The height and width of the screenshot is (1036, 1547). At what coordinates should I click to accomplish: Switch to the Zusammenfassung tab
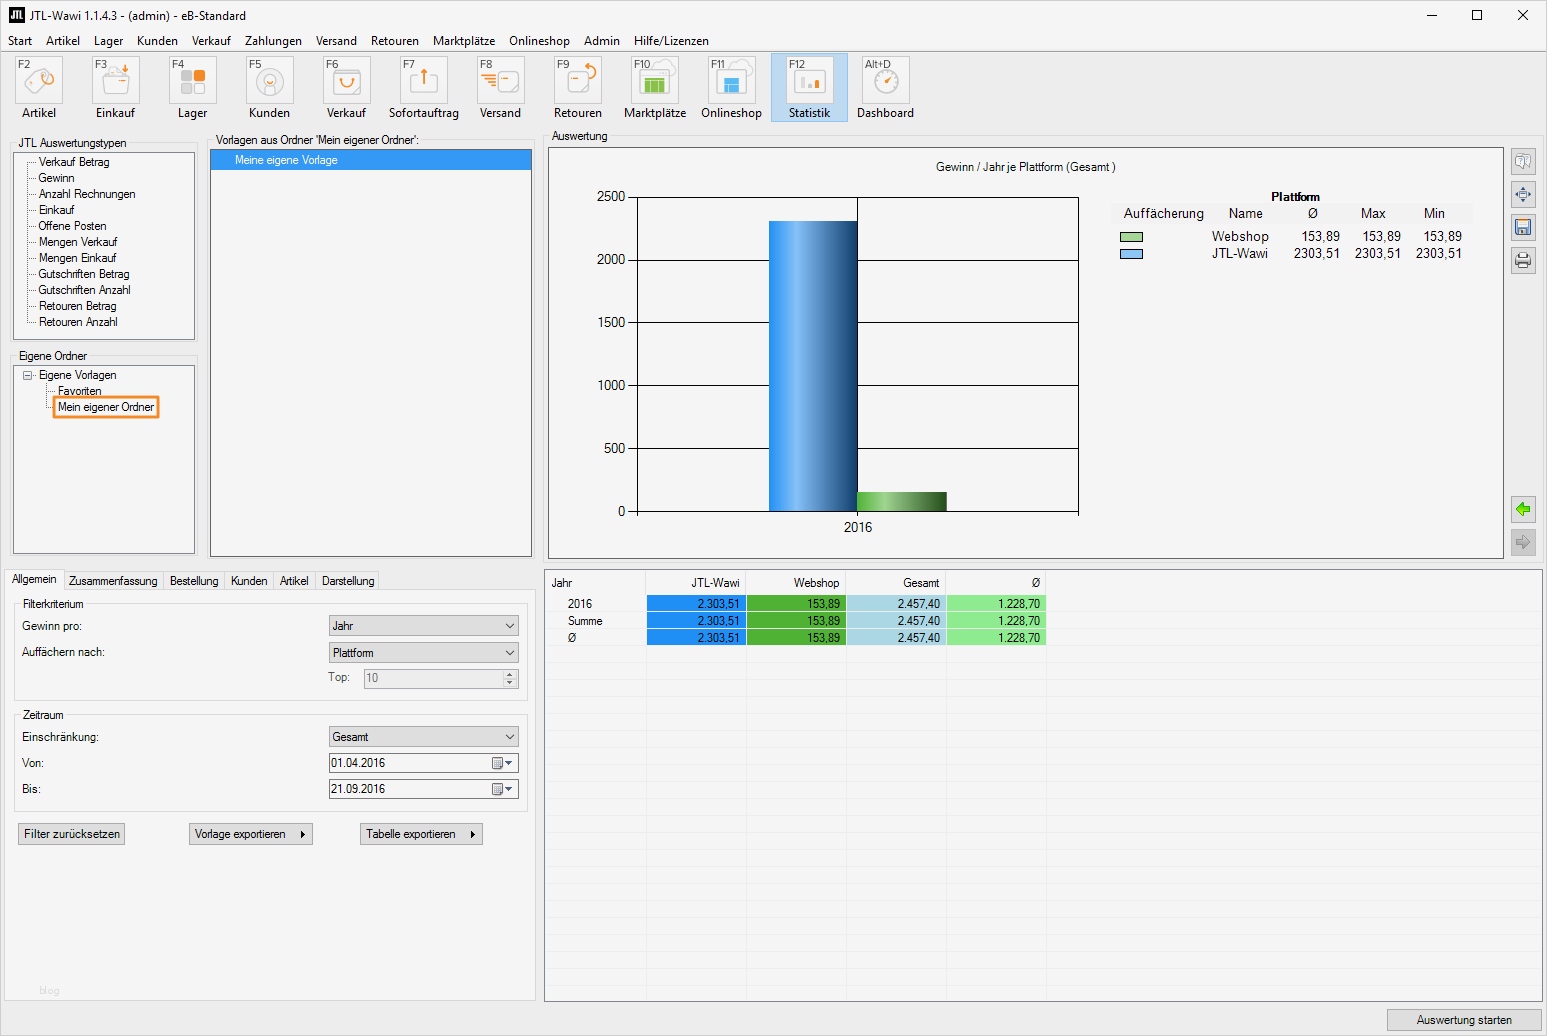(x=113, y=581)
